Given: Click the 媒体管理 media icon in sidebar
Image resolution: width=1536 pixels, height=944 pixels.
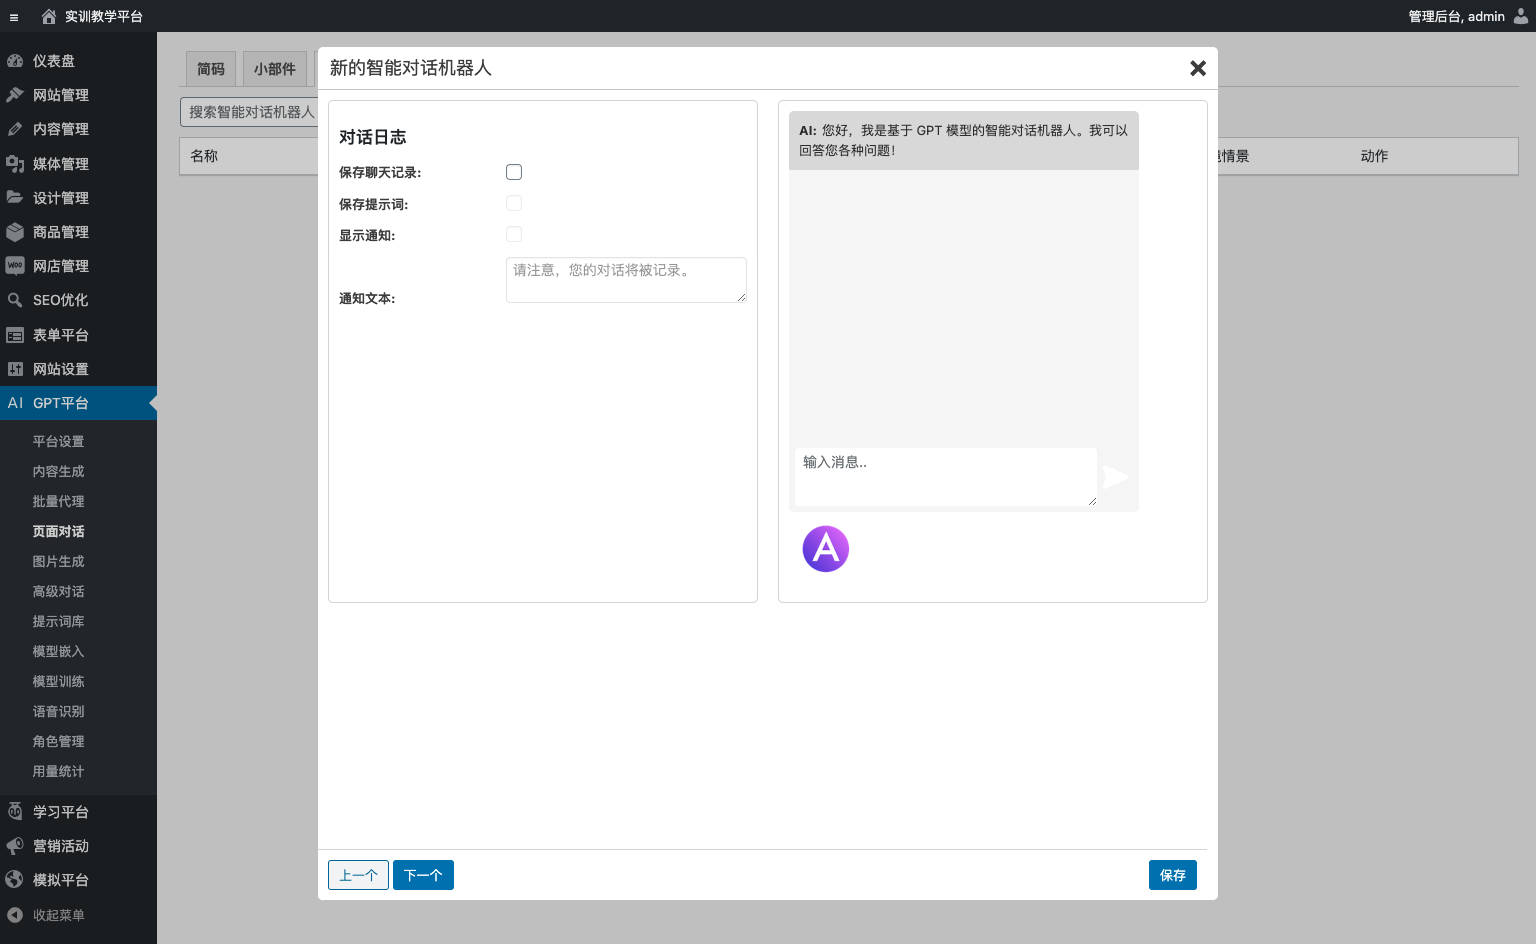Looking at the screenshot, I should (x=15, y=164).
